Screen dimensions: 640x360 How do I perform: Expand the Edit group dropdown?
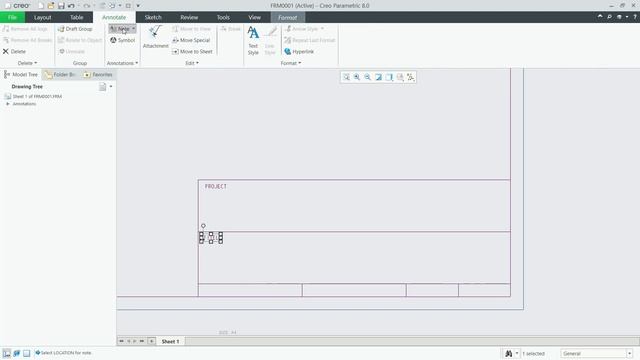[192, 63]
